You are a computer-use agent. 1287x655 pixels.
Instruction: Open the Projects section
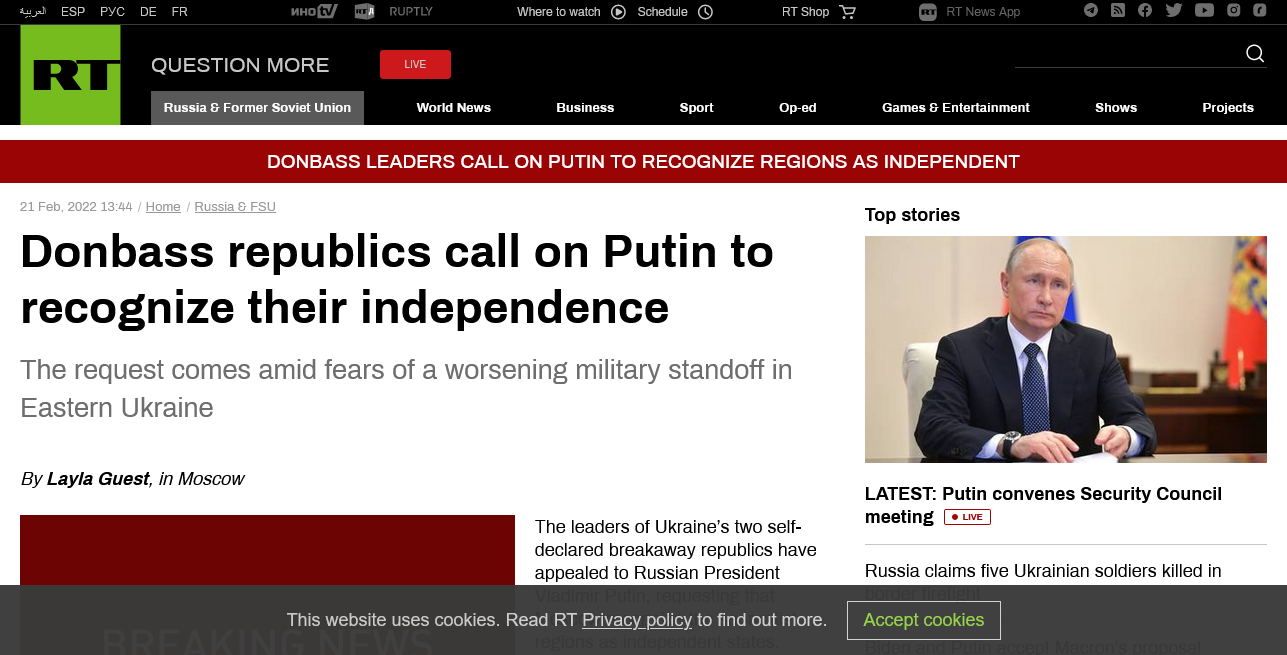tap(1228, 108)
